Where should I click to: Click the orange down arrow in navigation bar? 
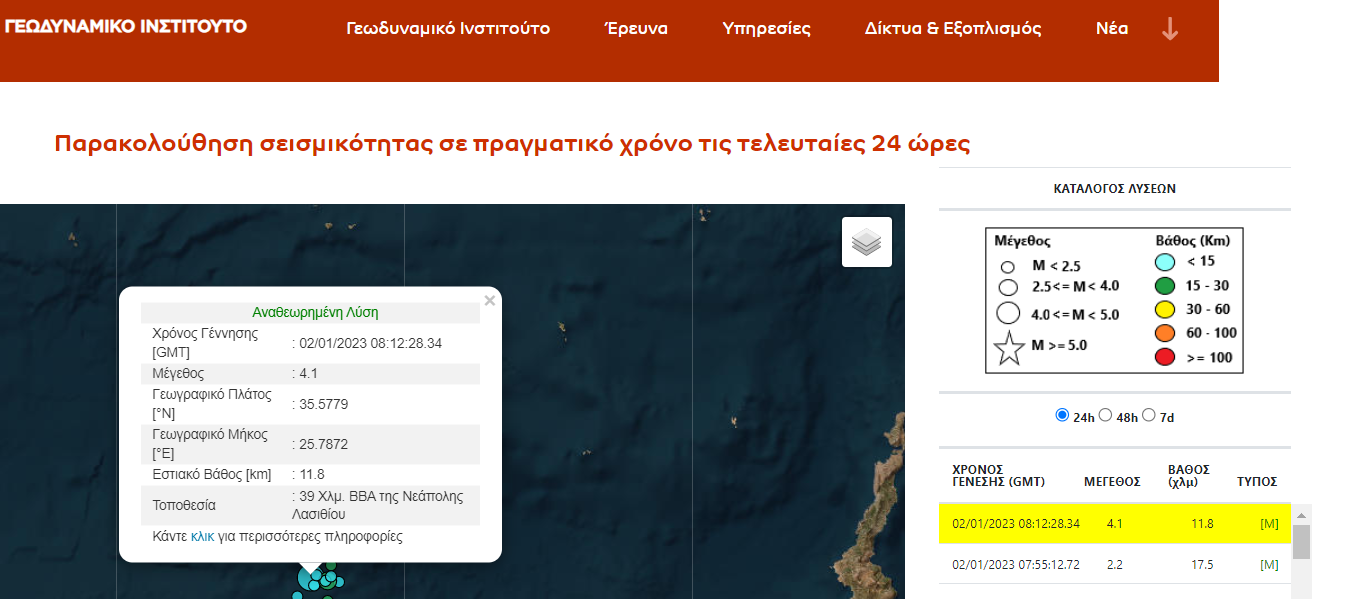click(1169, 29)
